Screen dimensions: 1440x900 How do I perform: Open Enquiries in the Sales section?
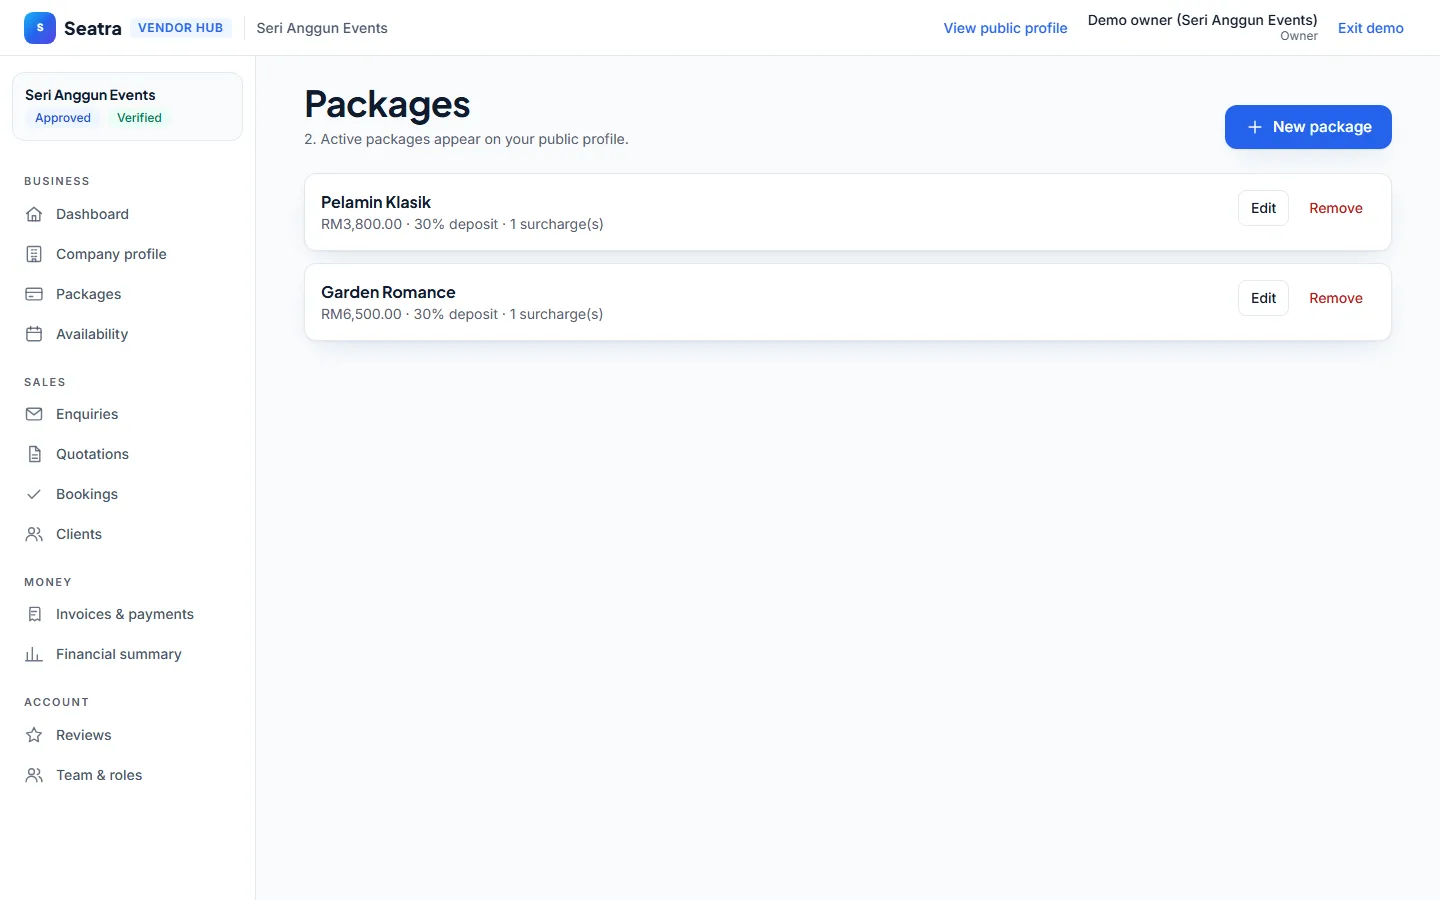point(127,414)
